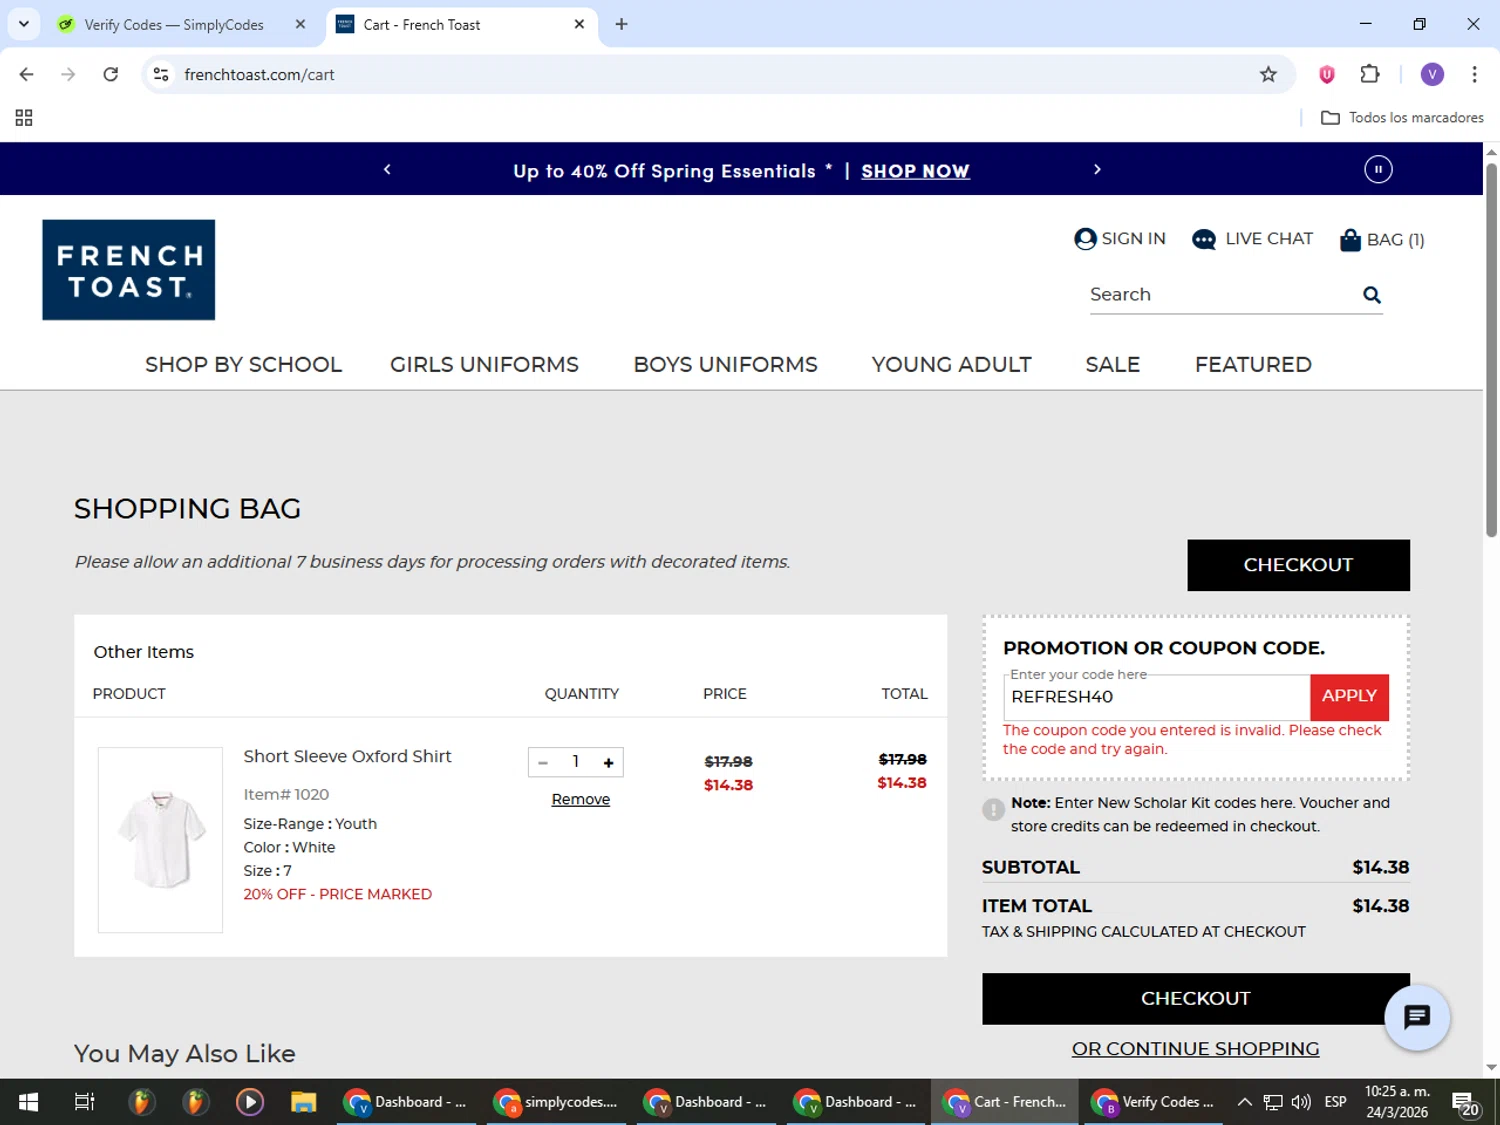Open the Todos los marcadores folder
This screenshot has height=1125, width=1500.
pyautogui.click(x=1402, y=118)
